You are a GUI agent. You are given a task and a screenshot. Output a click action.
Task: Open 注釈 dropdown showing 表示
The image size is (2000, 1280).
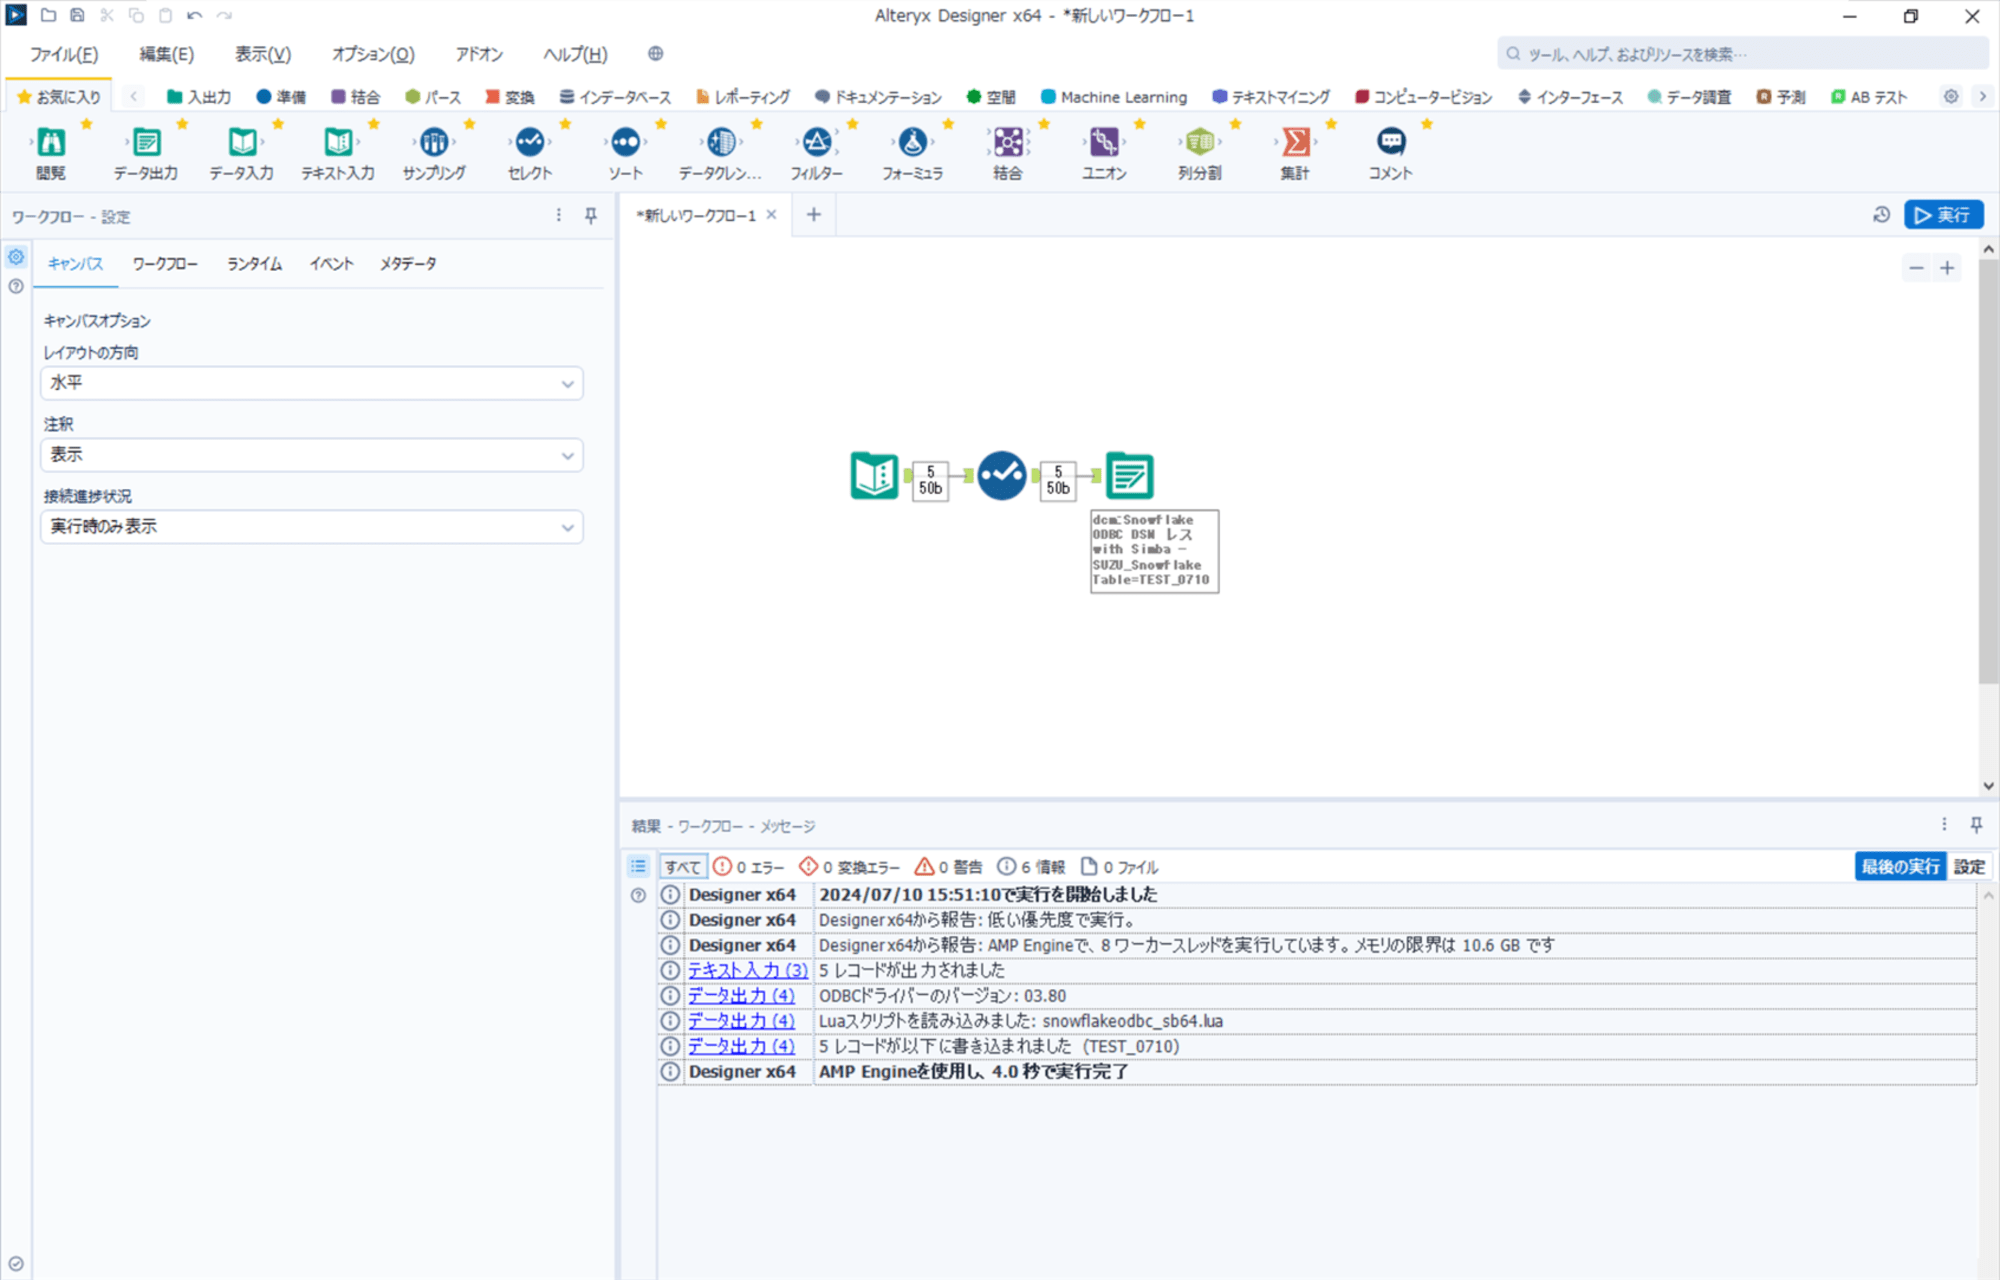coord(312,455)
